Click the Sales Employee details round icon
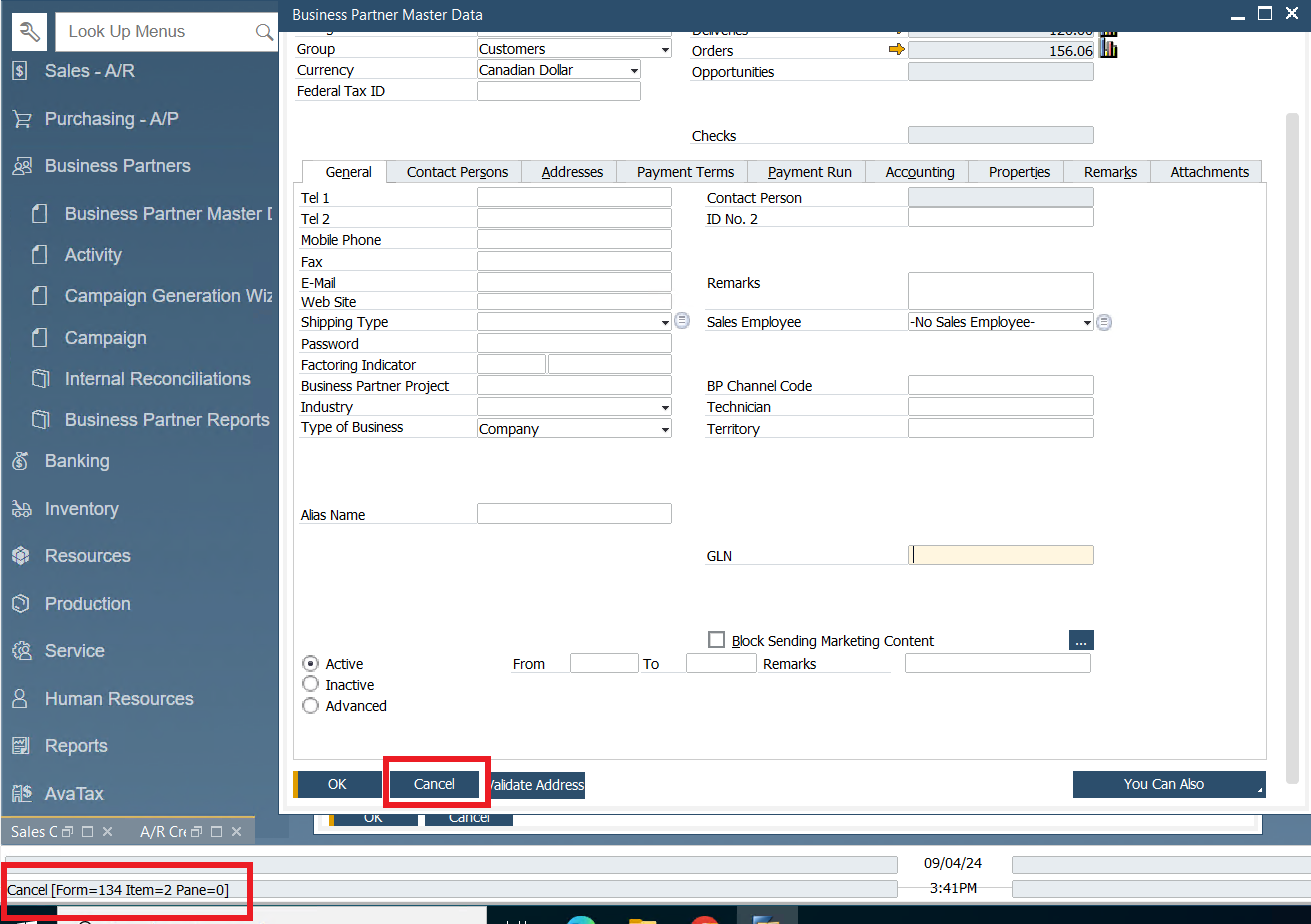The width and height of the screenshot is (1311, 924). 1104,322
